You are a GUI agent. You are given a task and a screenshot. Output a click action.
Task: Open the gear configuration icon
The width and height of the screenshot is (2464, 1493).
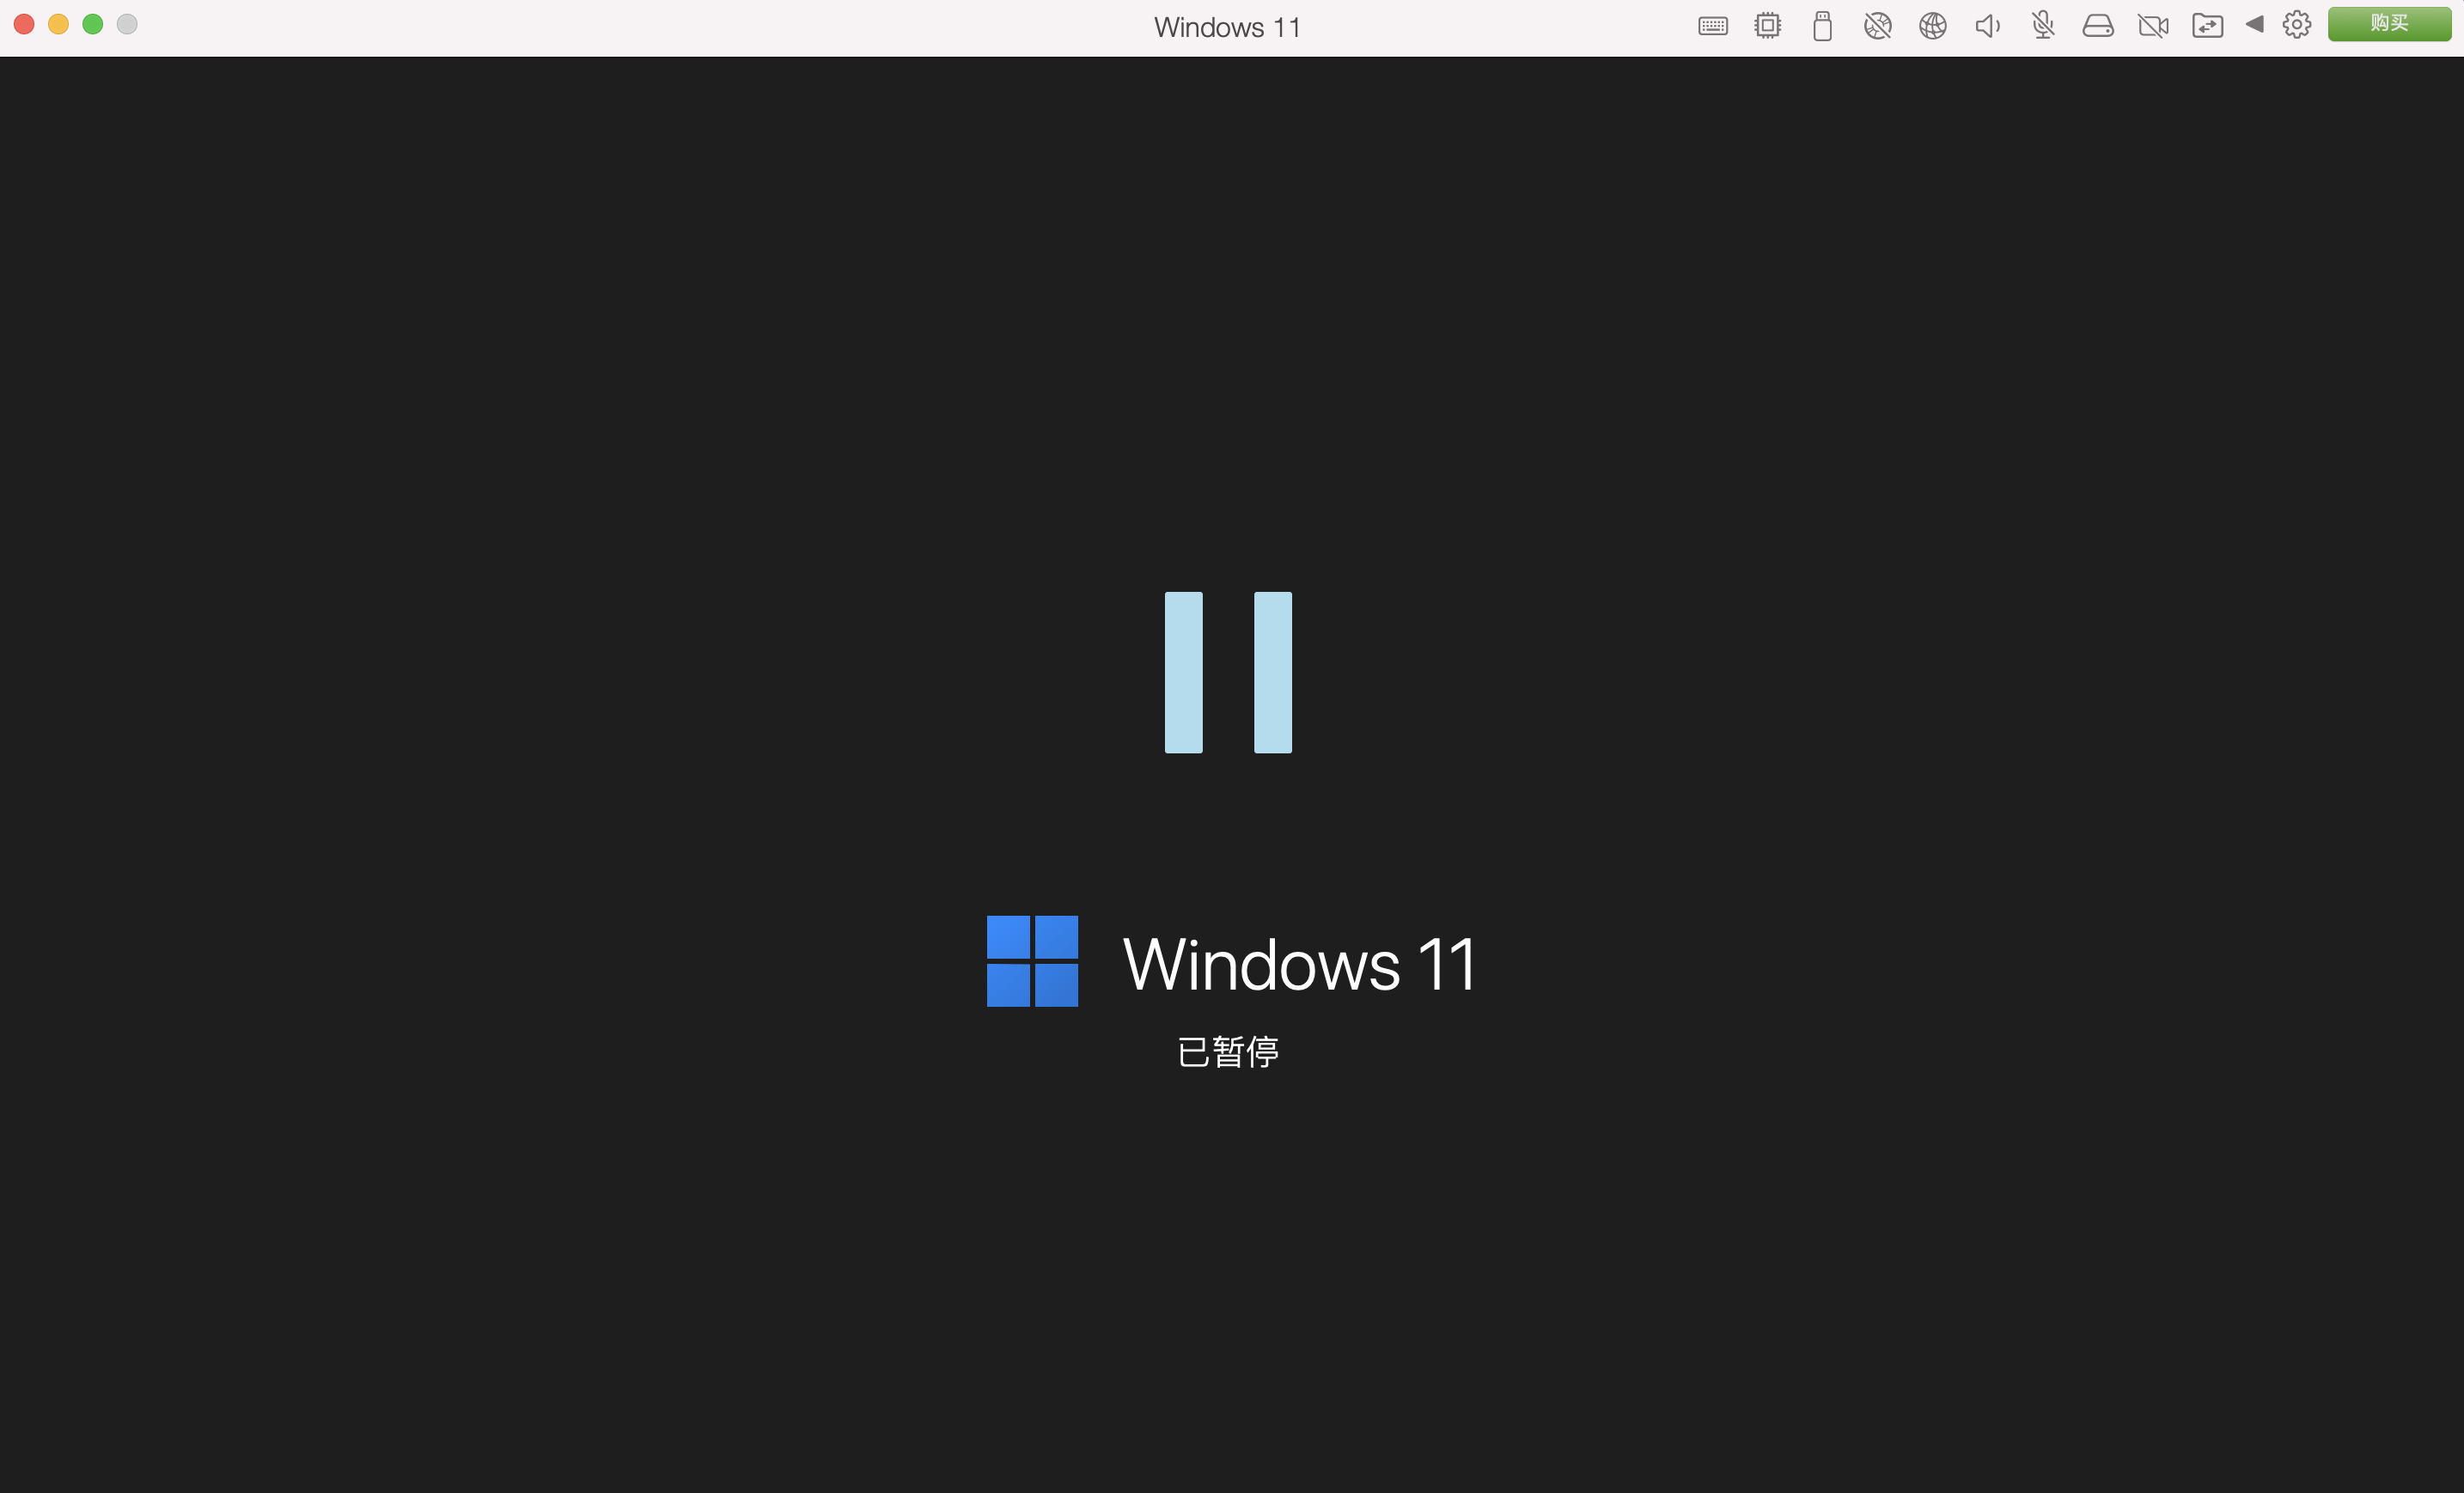(x=2297, y=24)
